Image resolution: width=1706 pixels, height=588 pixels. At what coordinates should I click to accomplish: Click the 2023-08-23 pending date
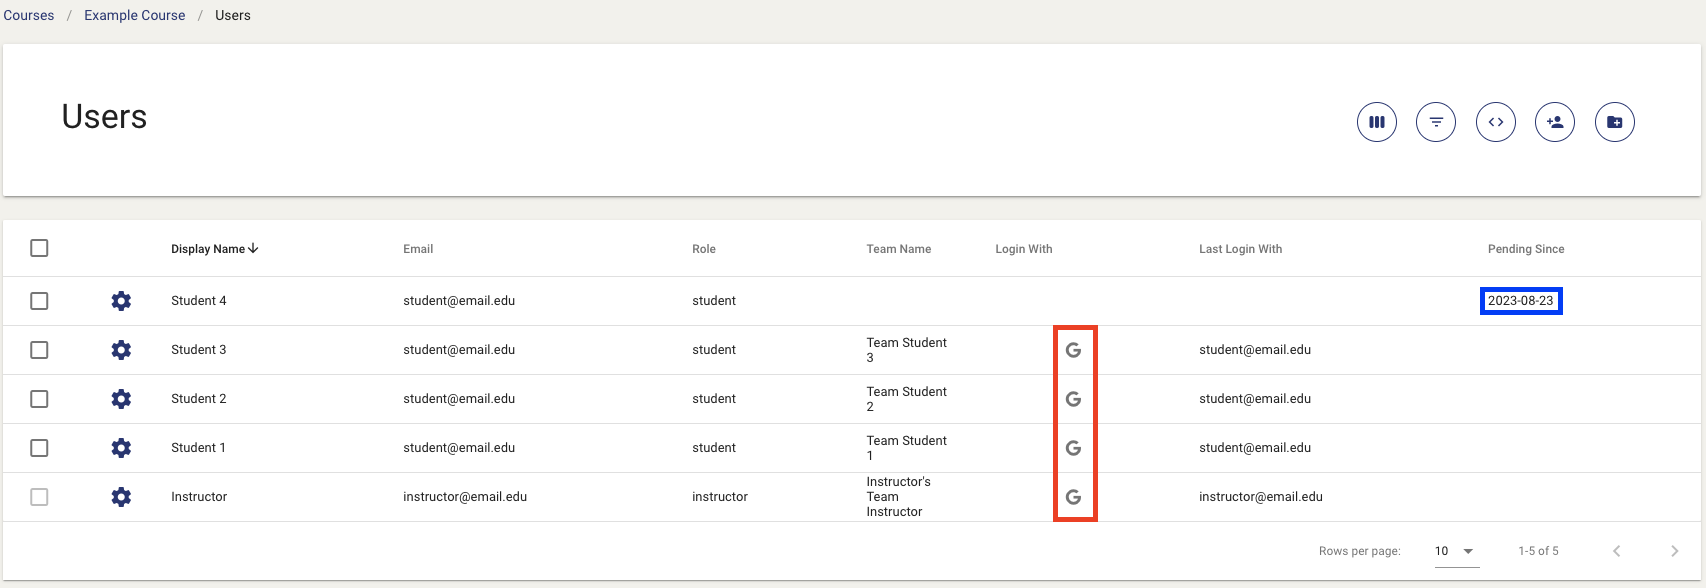(x=1521, y=301)
